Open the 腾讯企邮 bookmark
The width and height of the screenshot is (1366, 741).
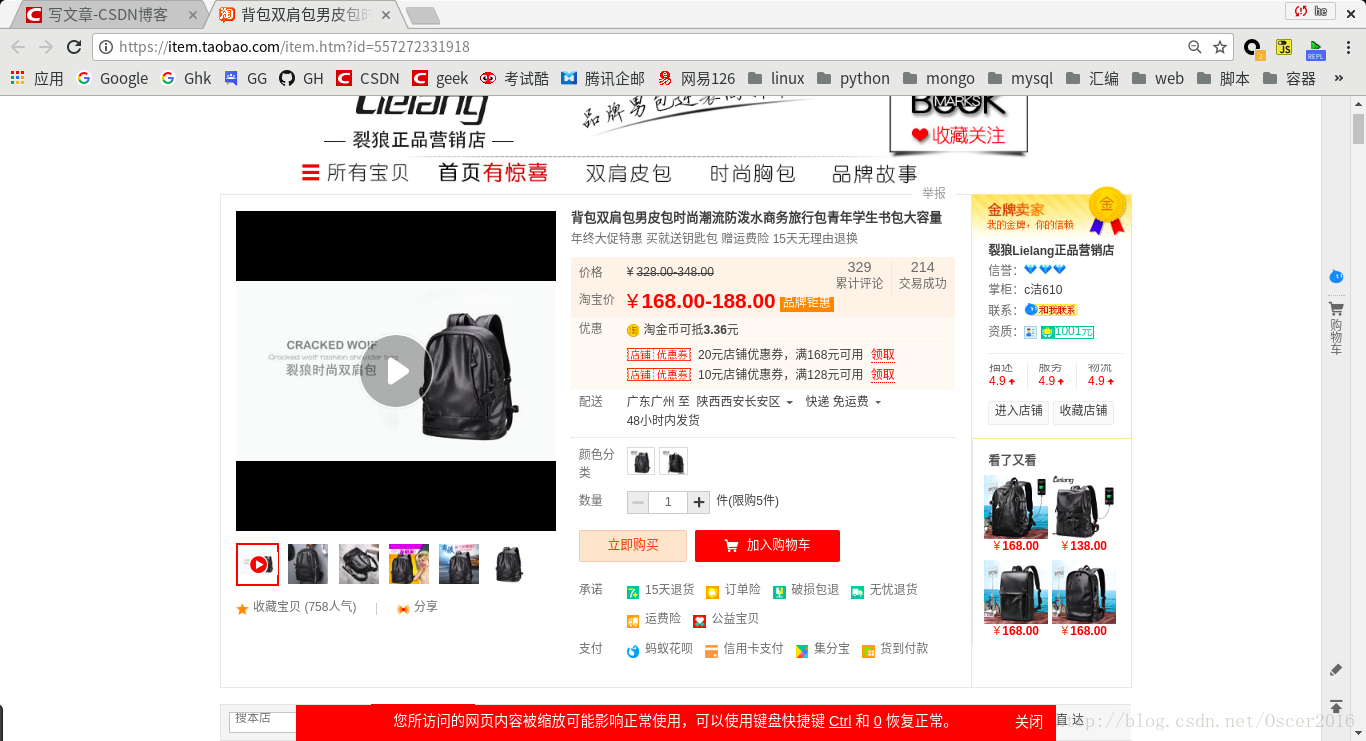click(603, 78)
